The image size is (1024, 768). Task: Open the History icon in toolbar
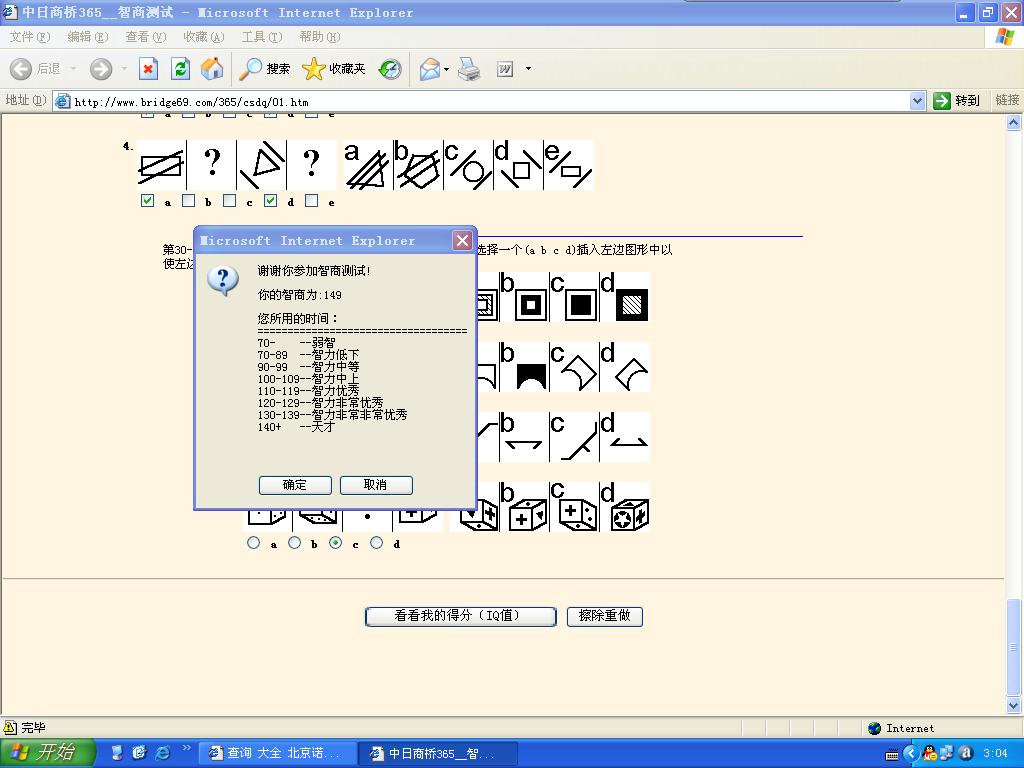(390, 69)
